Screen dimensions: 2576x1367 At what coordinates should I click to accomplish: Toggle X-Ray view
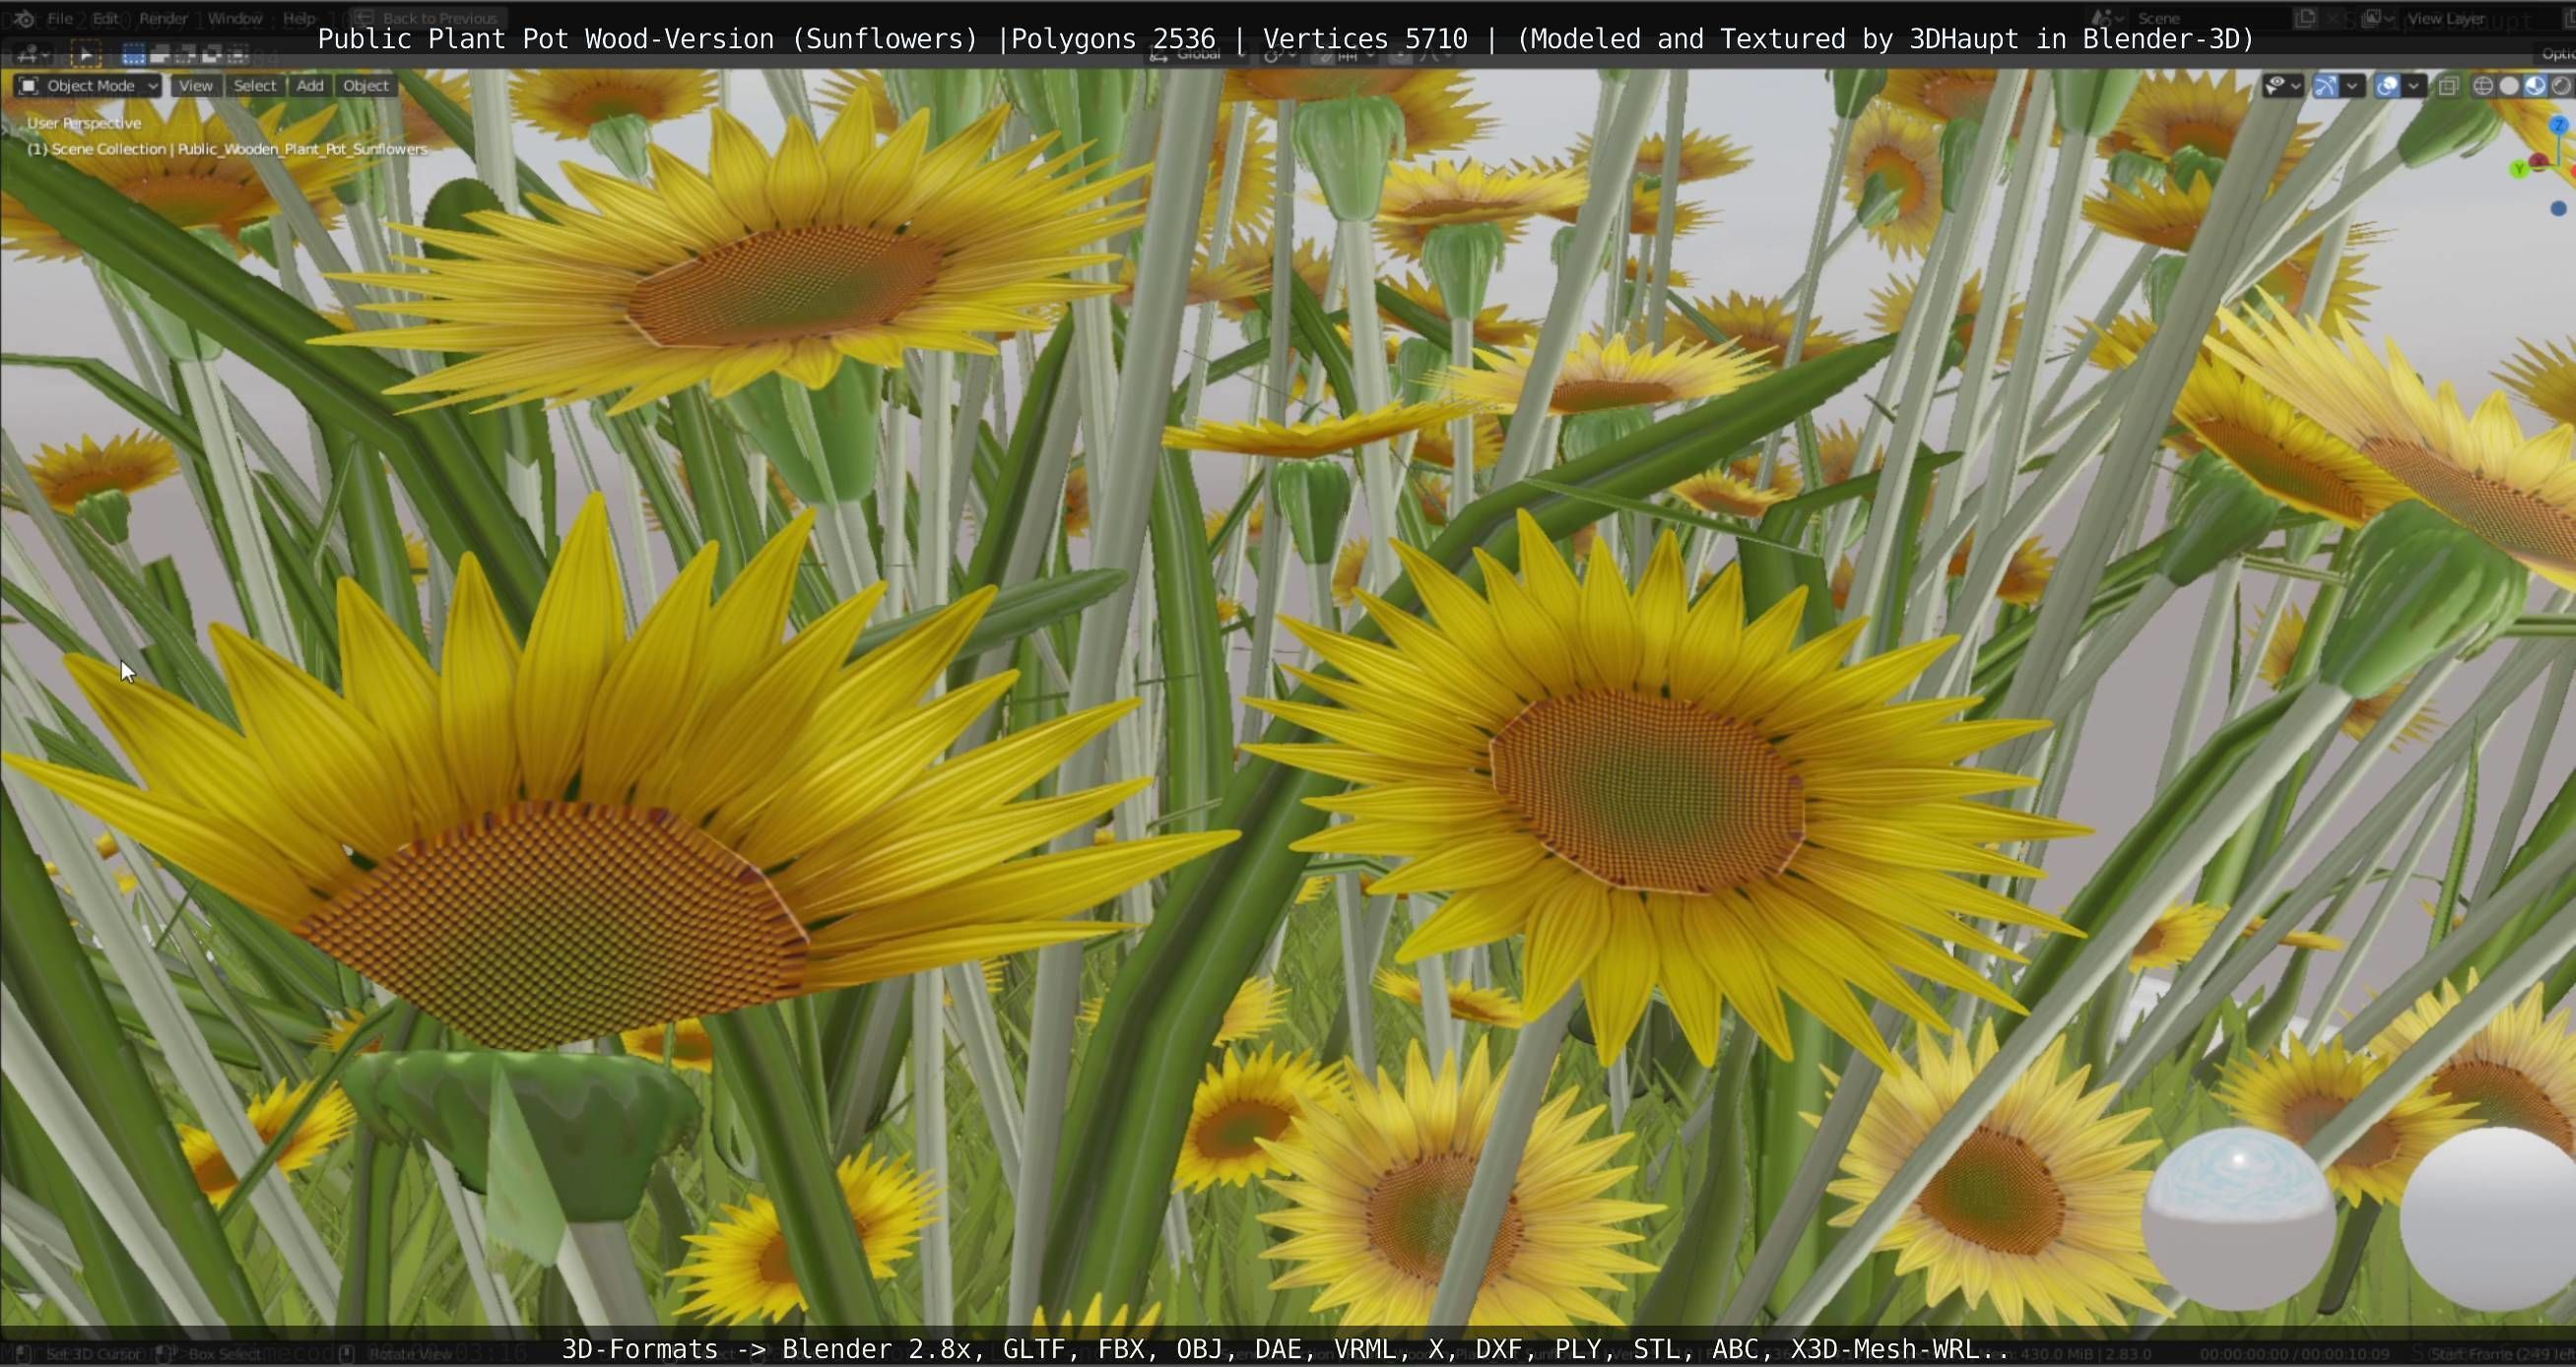(2448, 86)
